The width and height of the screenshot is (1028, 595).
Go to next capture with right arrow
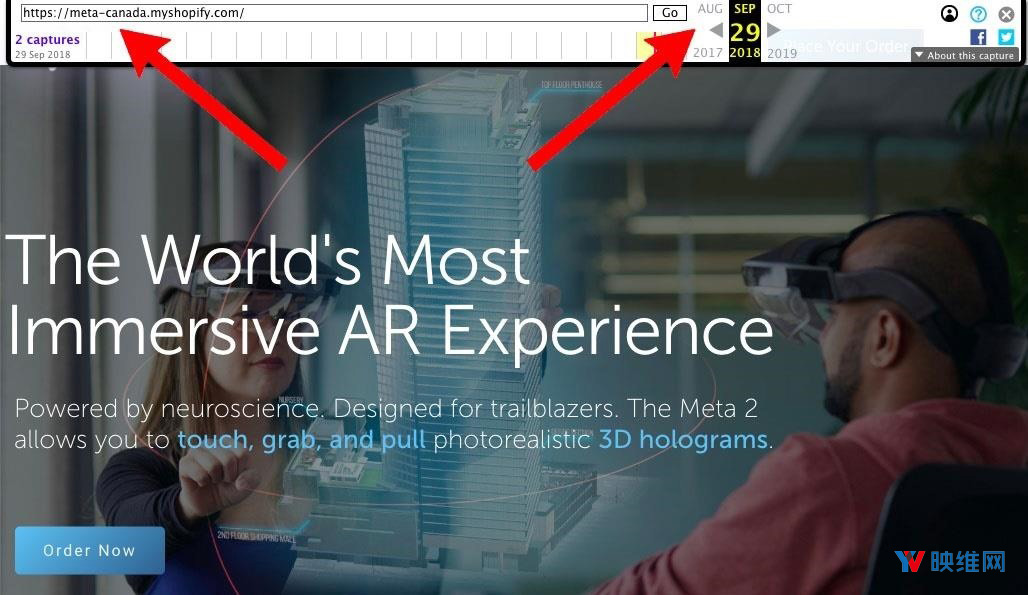tap(774, 30)
